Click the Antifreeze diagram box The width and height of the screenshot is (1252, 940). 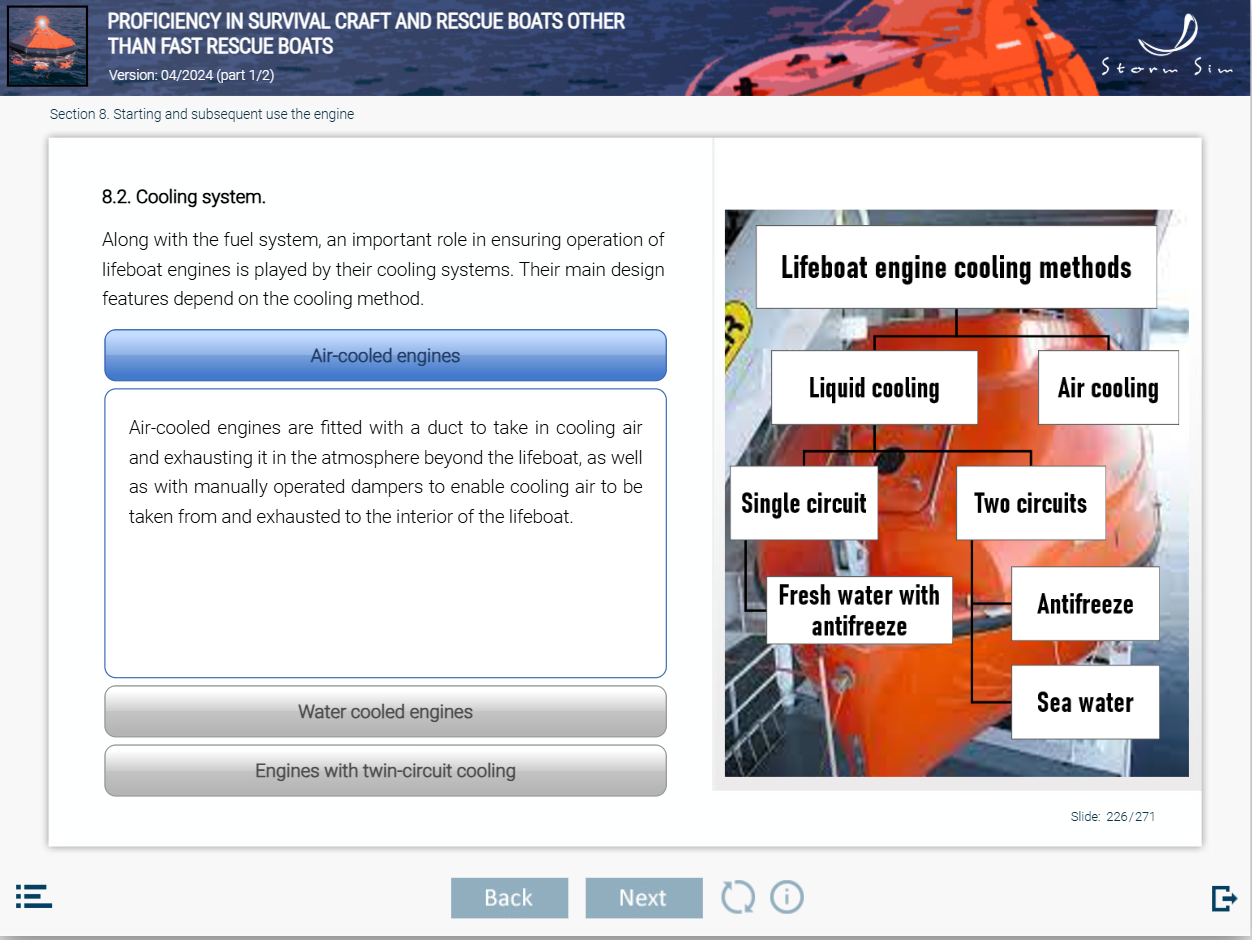1085,604
